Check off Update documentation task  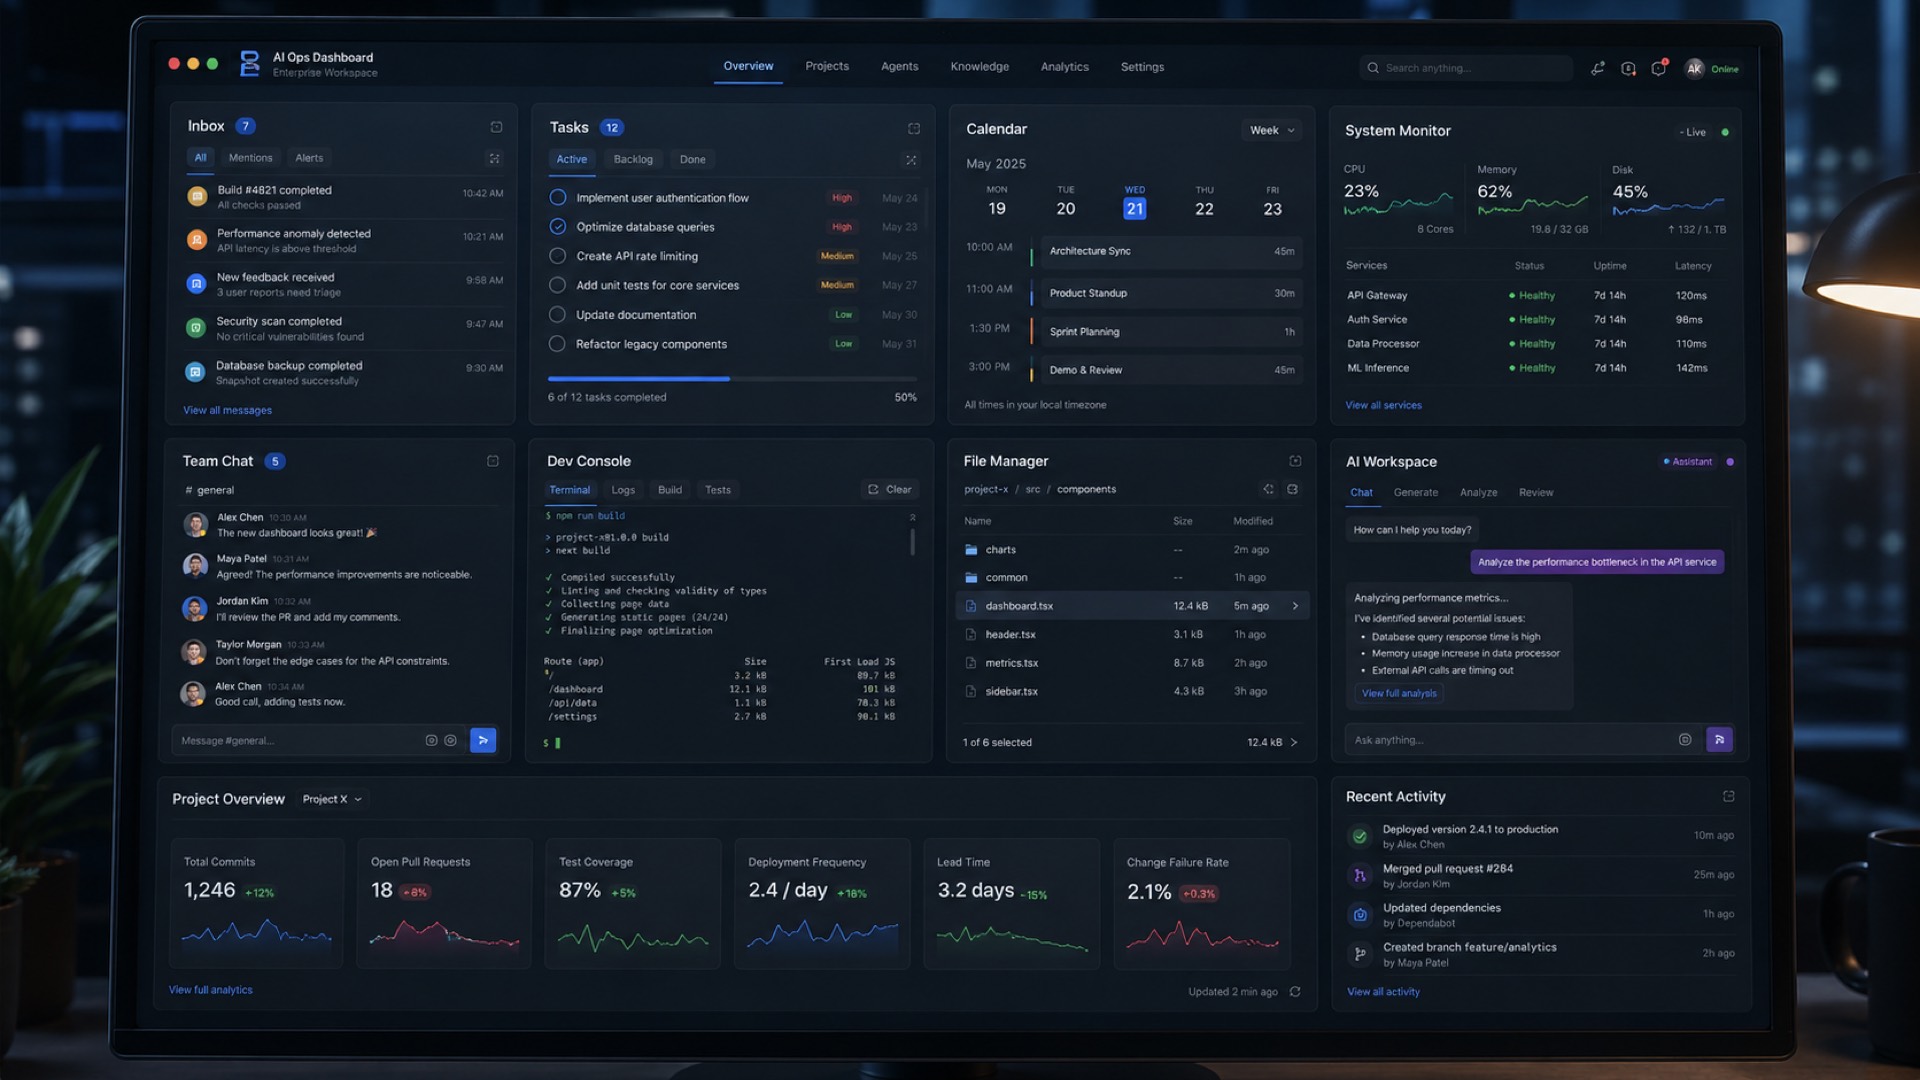point(558,314)
